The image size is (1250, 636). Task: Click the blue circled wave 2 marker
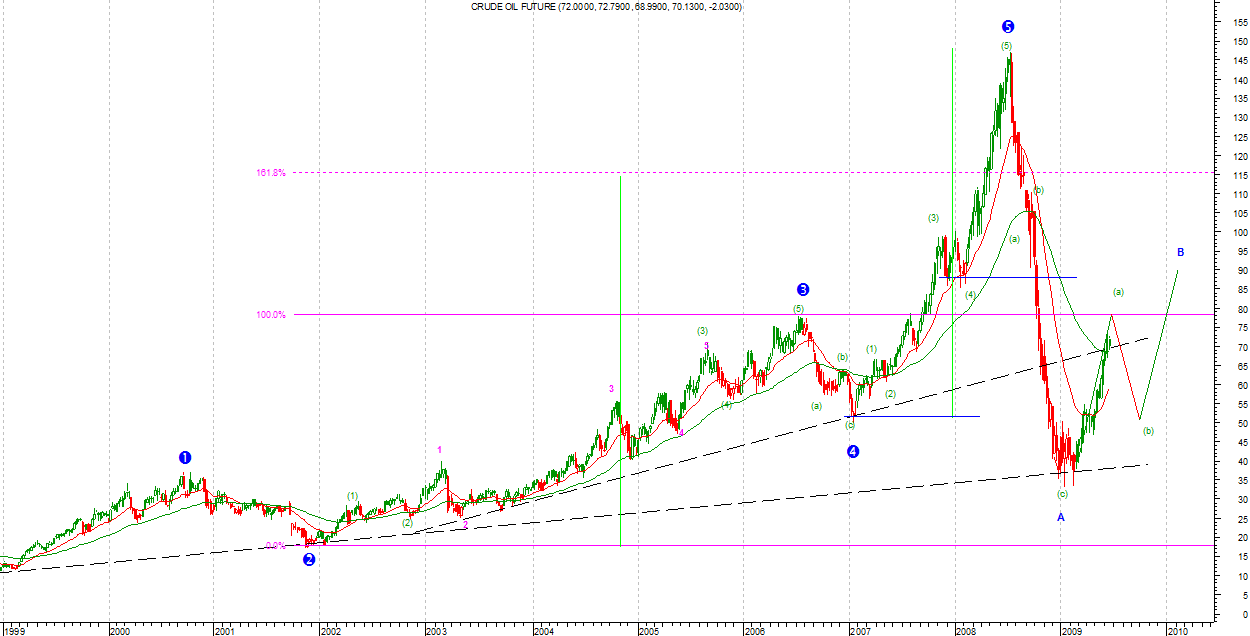coord(309,559)
